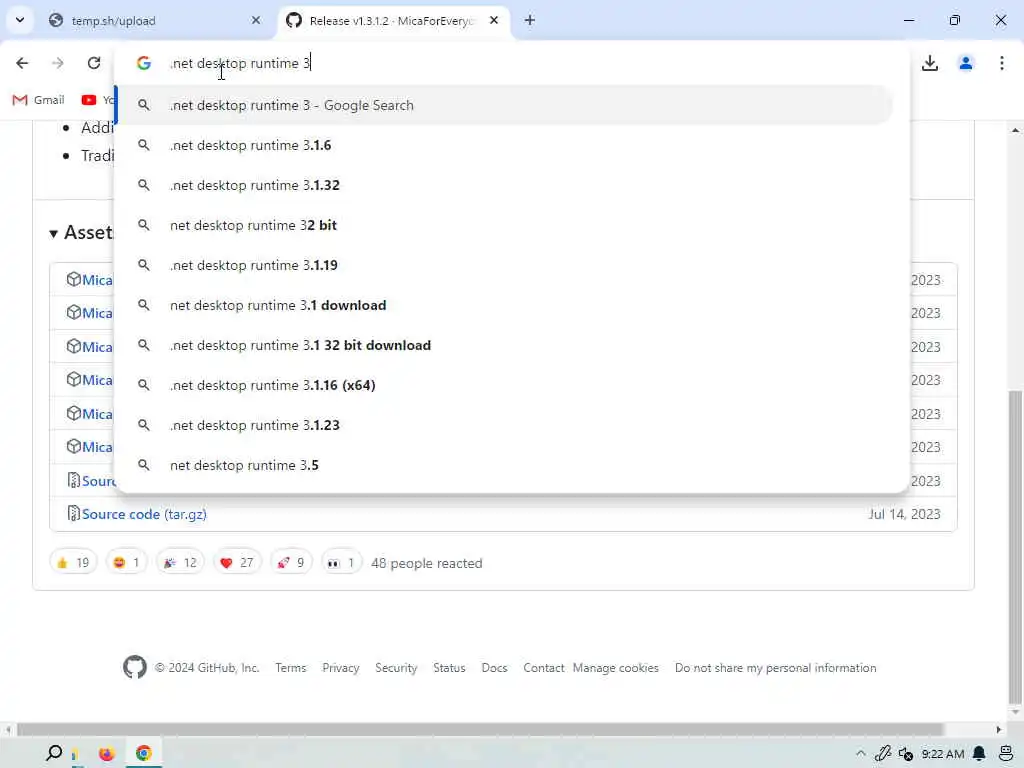Switch to the Release v1.3.1.2 MicaForEveryone tab

point(394,20)
